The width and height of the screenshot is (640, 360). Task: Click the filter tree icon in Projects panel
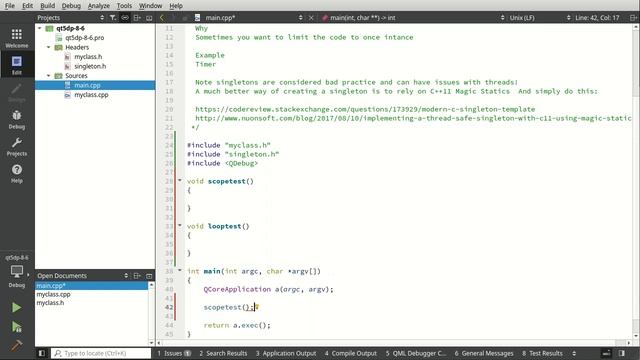113,18
